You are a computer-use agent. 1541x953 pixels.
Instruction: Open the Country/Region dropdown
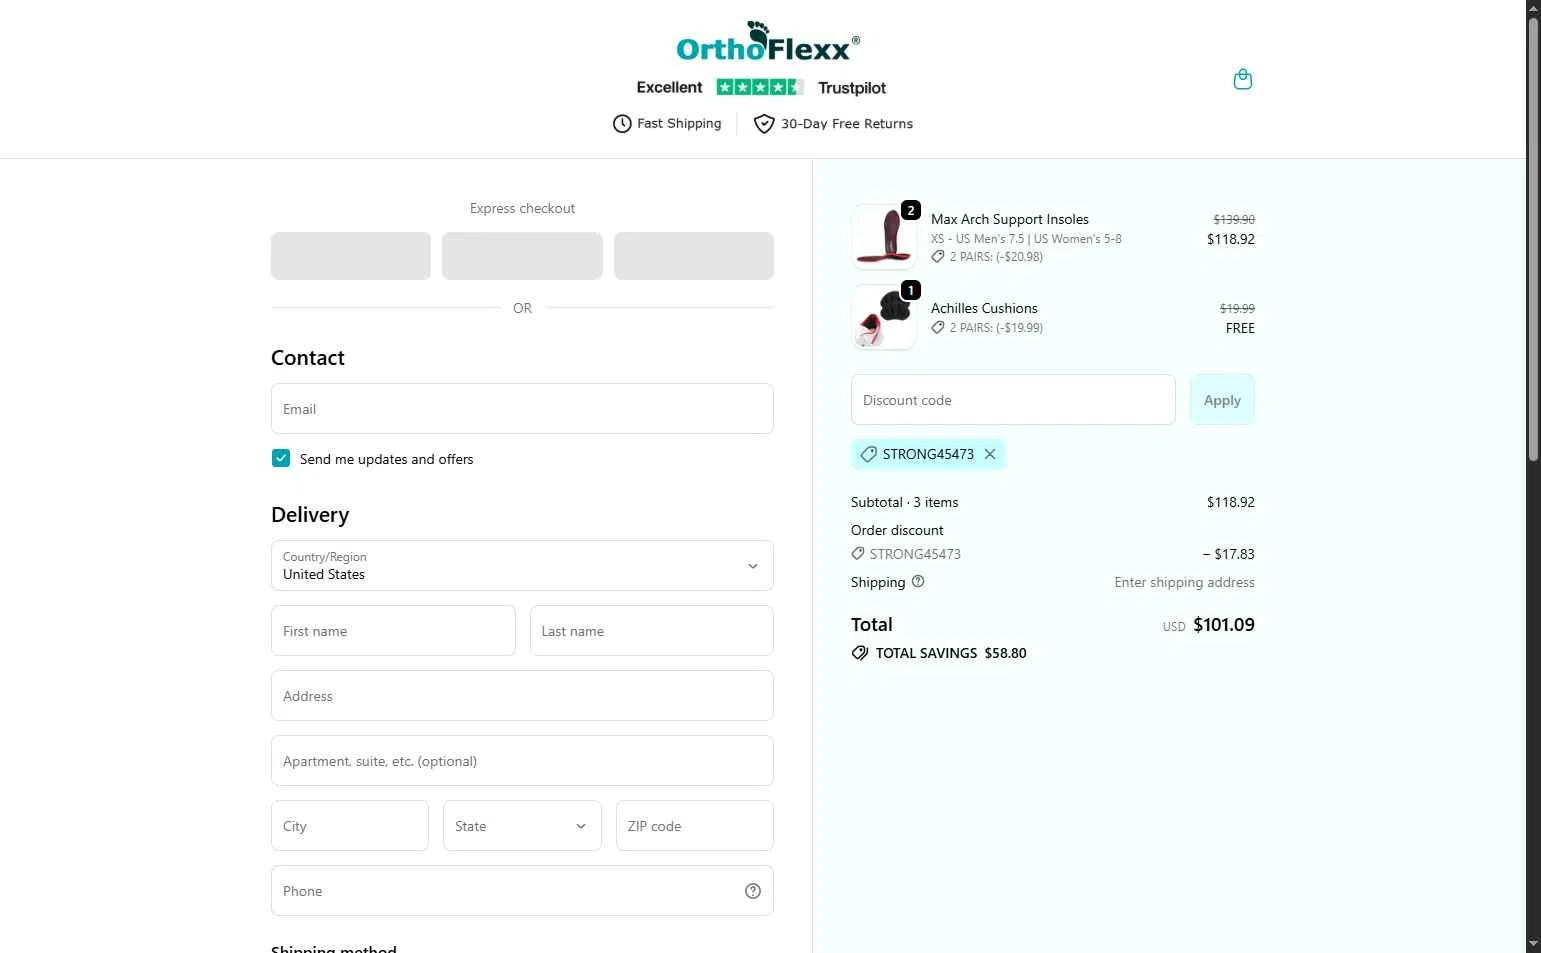[x=522, y=566]
